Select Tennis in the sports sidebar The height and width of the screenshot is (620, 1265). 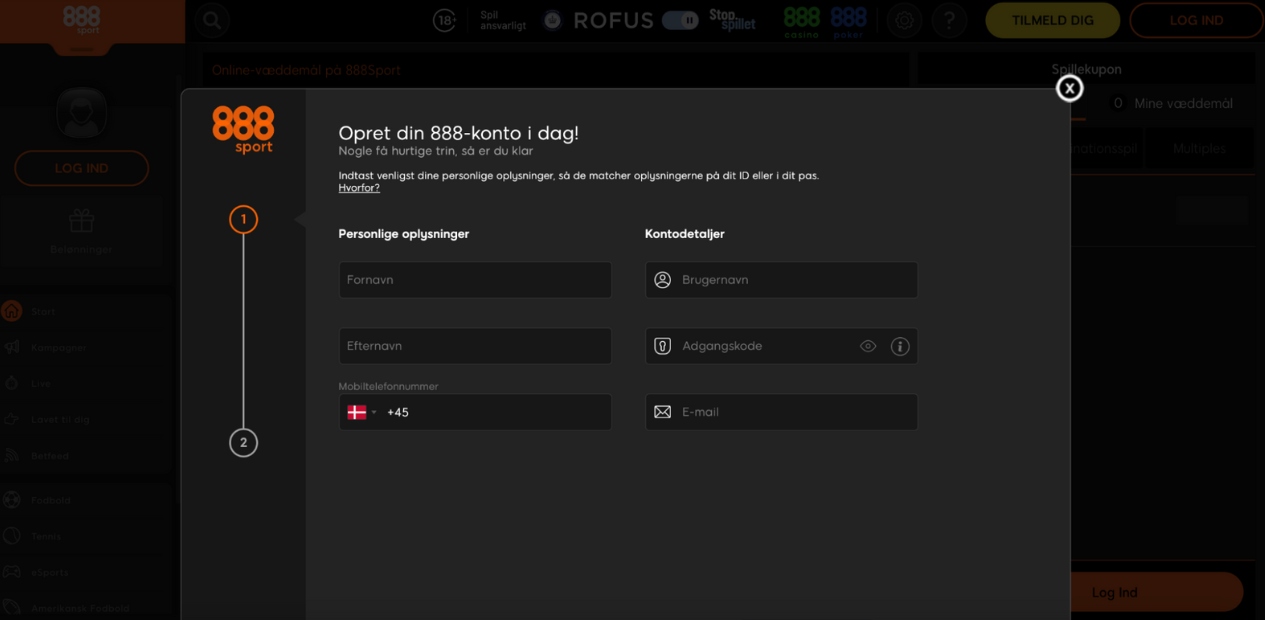point(46,536)
